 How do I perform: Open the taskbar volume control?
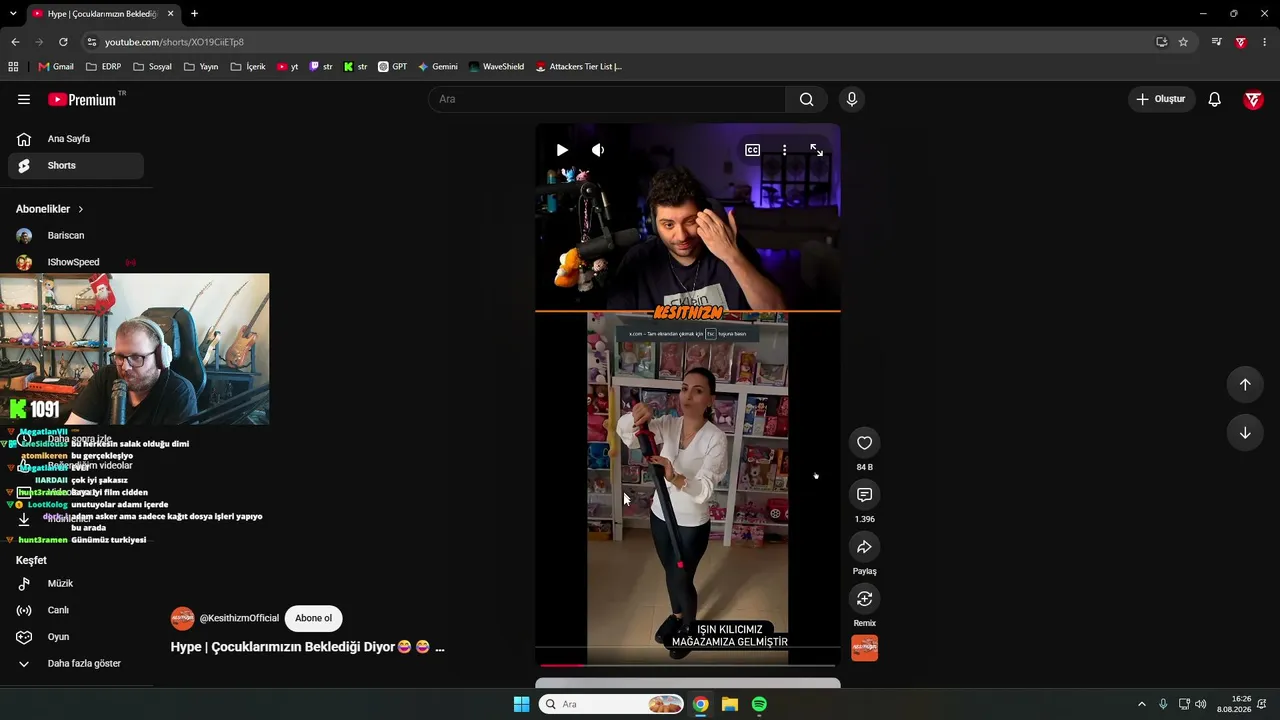tap(1200, 704)
